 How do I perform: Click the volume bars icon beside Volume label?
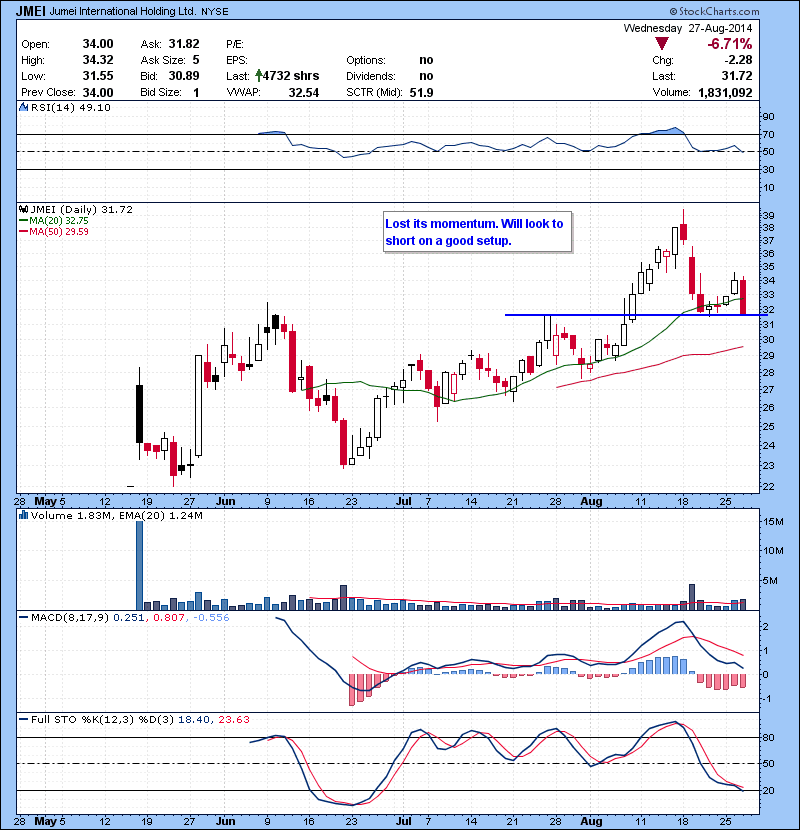coord(23,515)
